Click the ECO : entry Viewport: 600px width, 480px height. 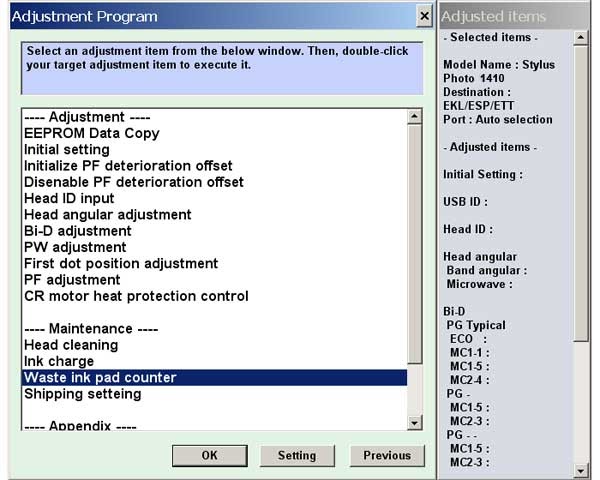(468, 339)
